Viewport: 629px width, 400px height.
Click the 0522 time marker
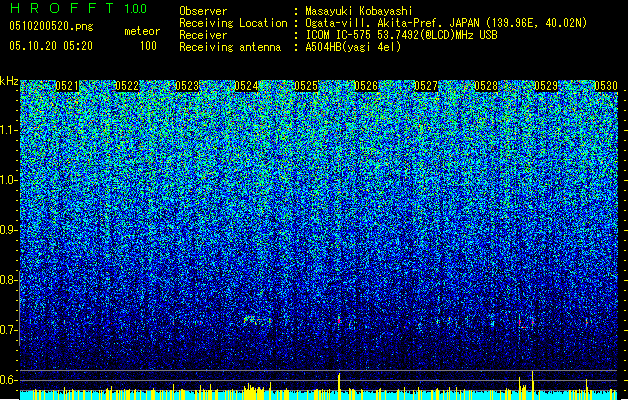pyautogui.click(x=127, y=86)
